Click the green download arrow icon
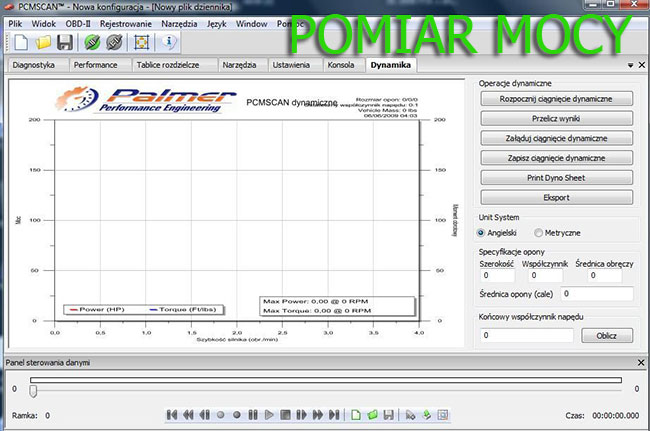Screen dimensions: 650x431 tap(427, 415)
